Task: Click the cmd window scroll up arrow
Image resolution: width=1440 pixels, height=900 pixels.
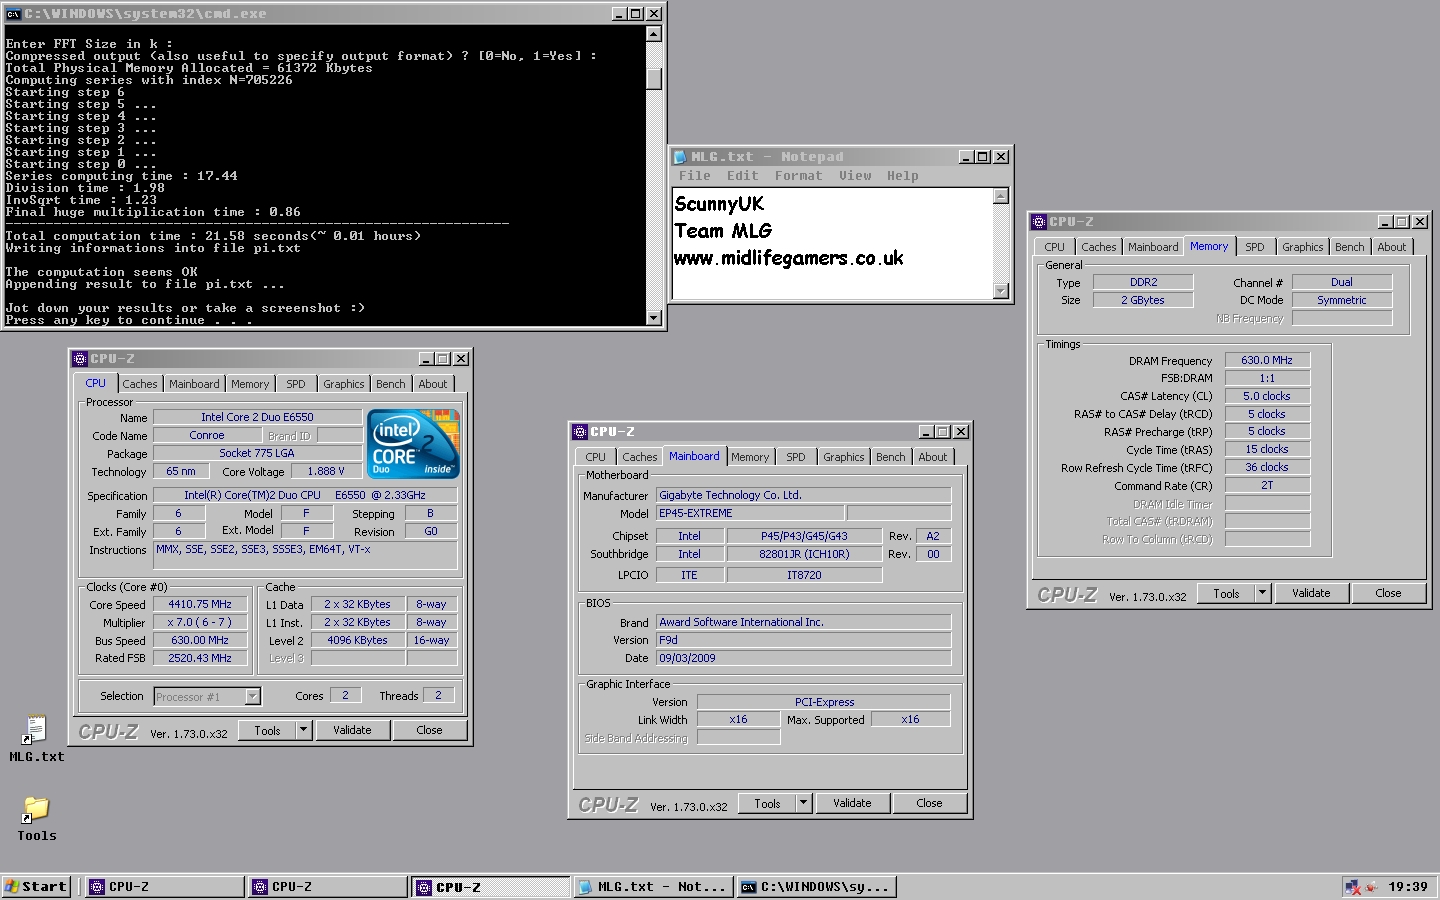Action: [654, 34]
